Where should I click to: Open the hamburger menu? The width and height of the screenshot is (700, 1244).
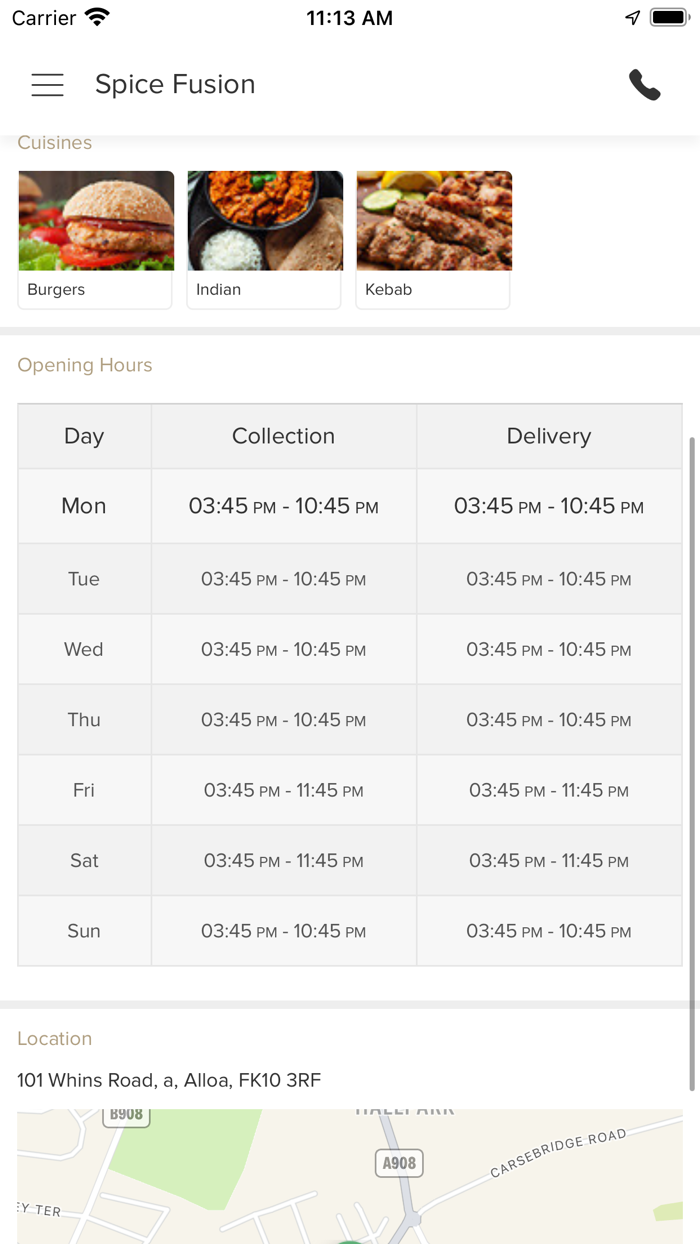[x=47, y=85]
